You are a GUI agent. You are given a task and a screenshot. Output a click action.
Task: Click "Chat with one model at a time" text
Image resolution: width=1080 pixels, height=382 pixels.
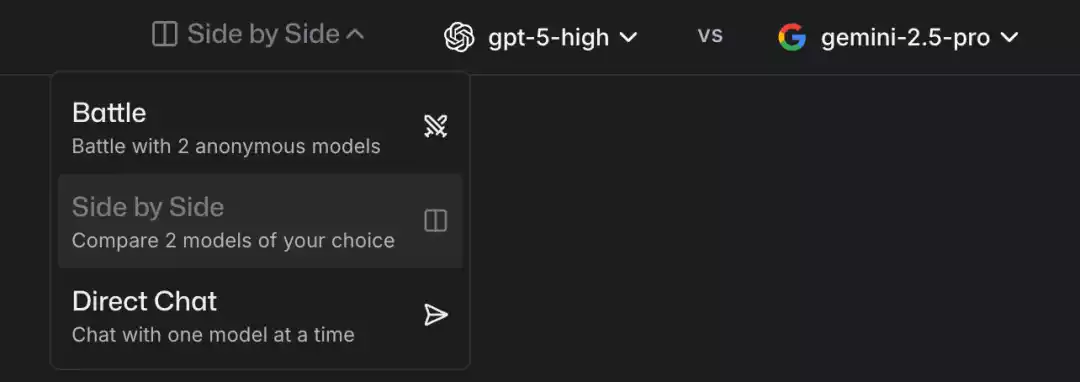(x=213, y=335)
